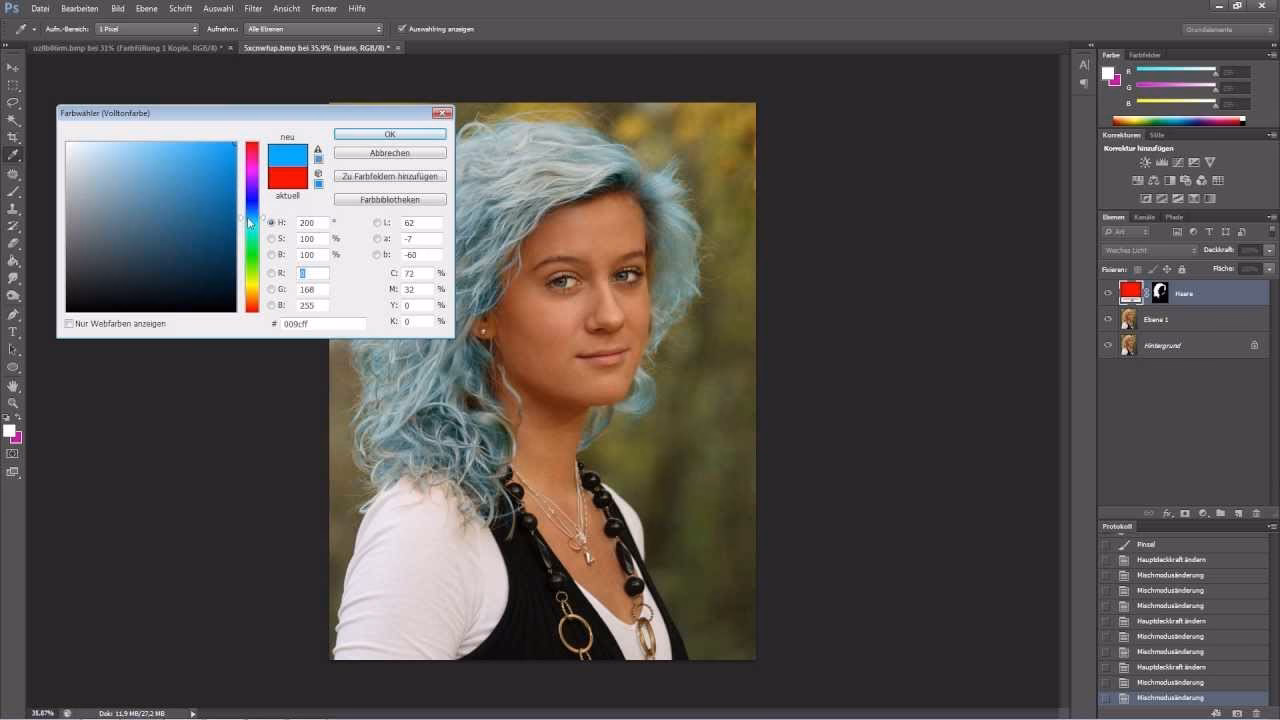Open the Weiches Licht blend mode dropdown

(1148, 249)
